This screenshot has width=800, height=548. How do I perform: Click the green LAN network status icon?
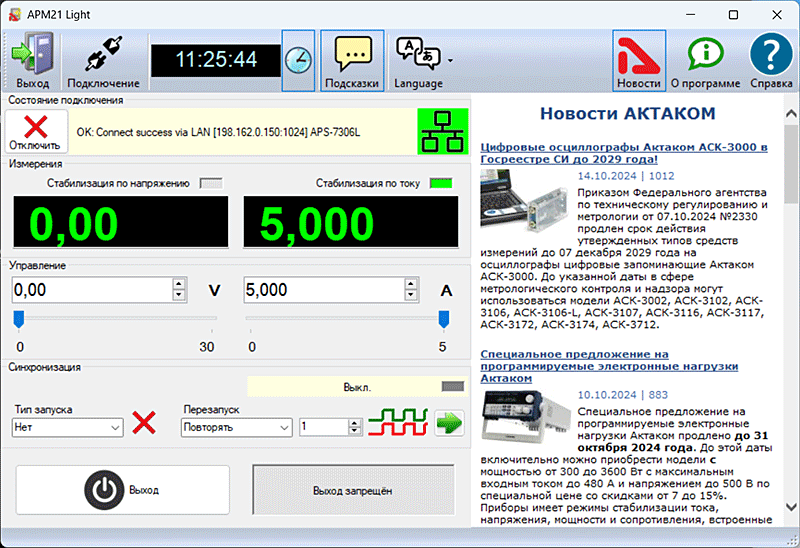(442, 132)
